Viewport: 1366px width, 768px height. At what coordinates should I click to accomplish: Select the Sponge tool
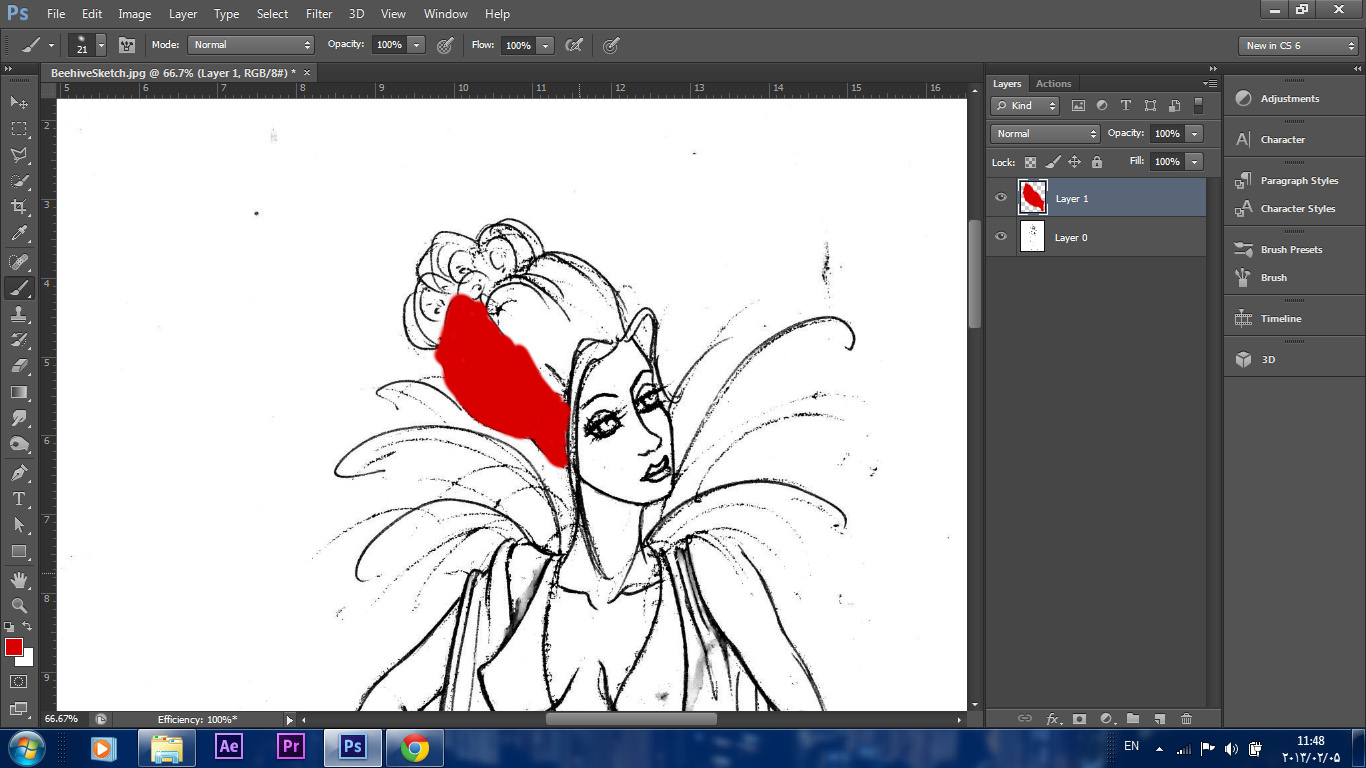(x=19, y=444)
